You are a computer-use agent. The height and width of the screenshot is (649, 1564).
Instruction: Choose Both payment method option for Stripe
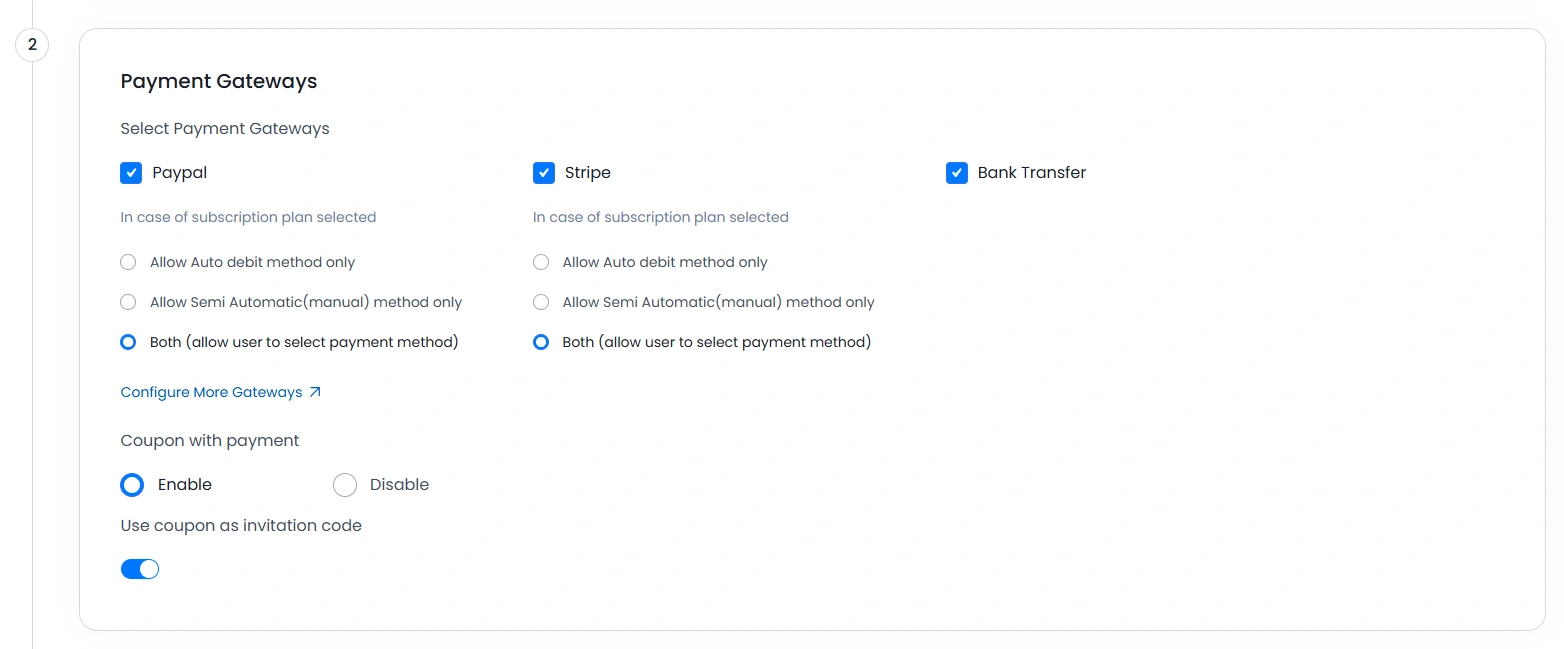pyautogui.click(x=541, y=342)
